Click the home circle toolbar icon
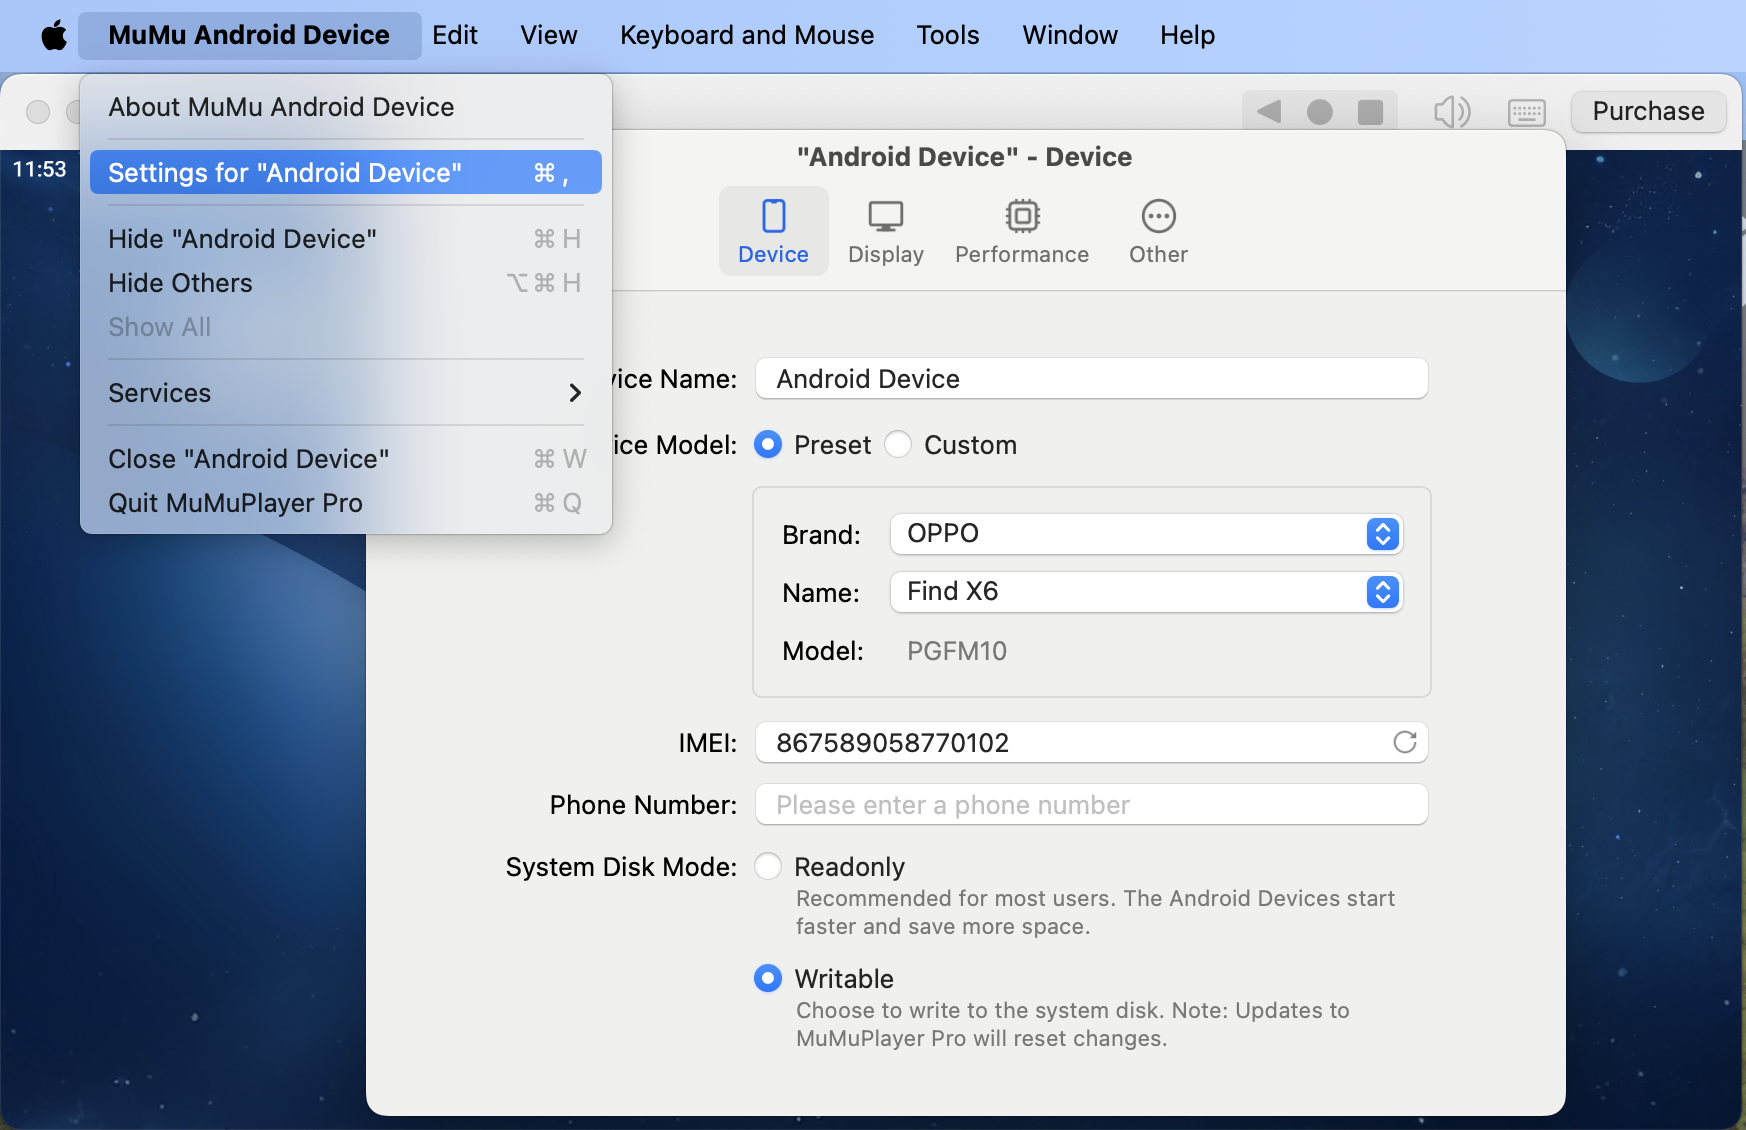This screenshot has width=1746, height=1130. click(1320, 111)
